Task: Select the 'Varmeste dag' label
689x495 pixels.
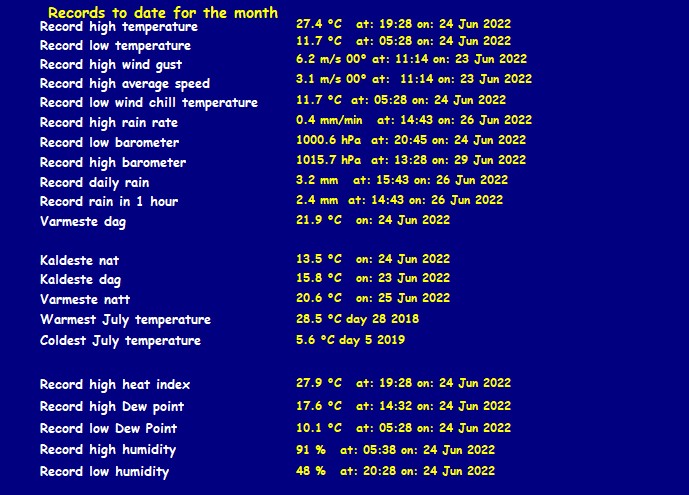Action: 83,221
